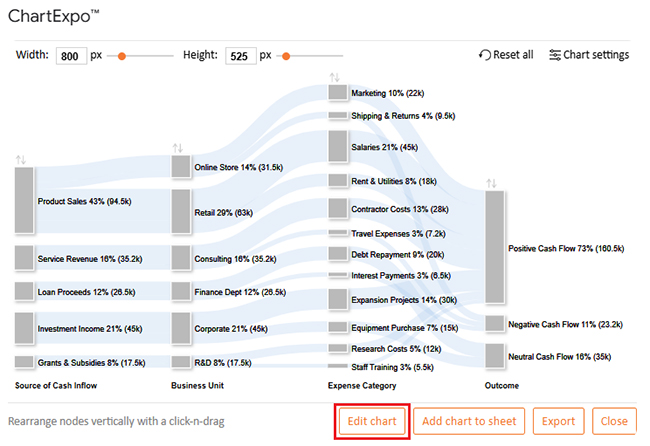Open the Export button

pos(558,421)
